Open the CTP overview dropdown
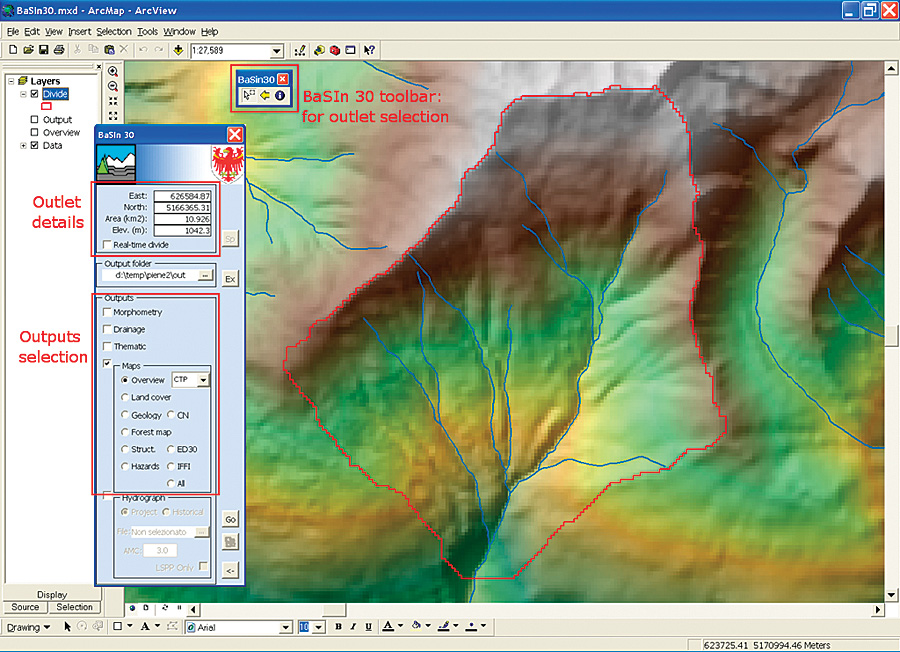The width and height of the screenshot is (900, 652). pyautogui.click(x=203, y=380)
